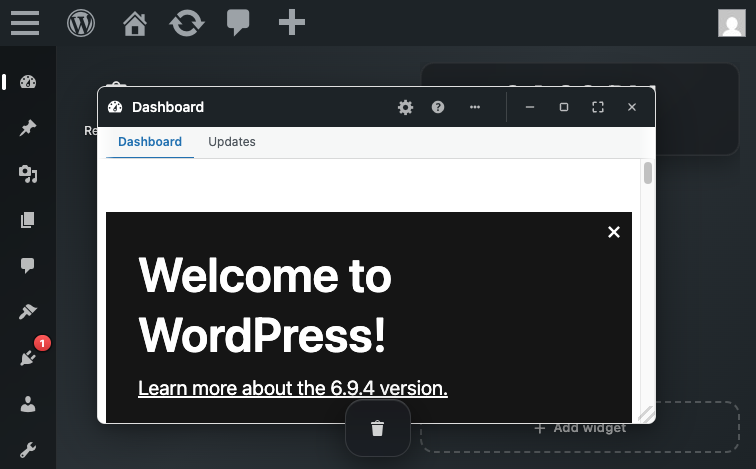The image size is (756, 469).
Task: Click the WordPress logo icon
Action: (81, 23)
